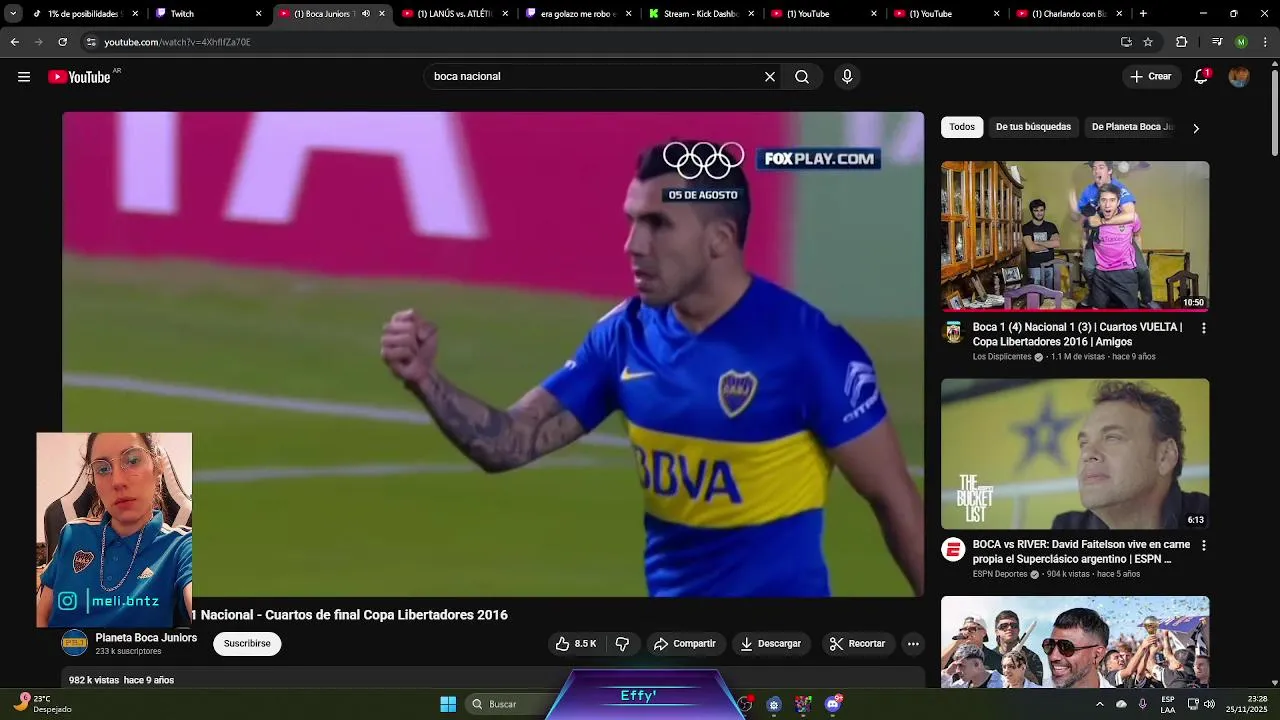Viewport: 1280px width, 720px height.
Task: Open the account avatar menu
Action: coord(1239,77)
